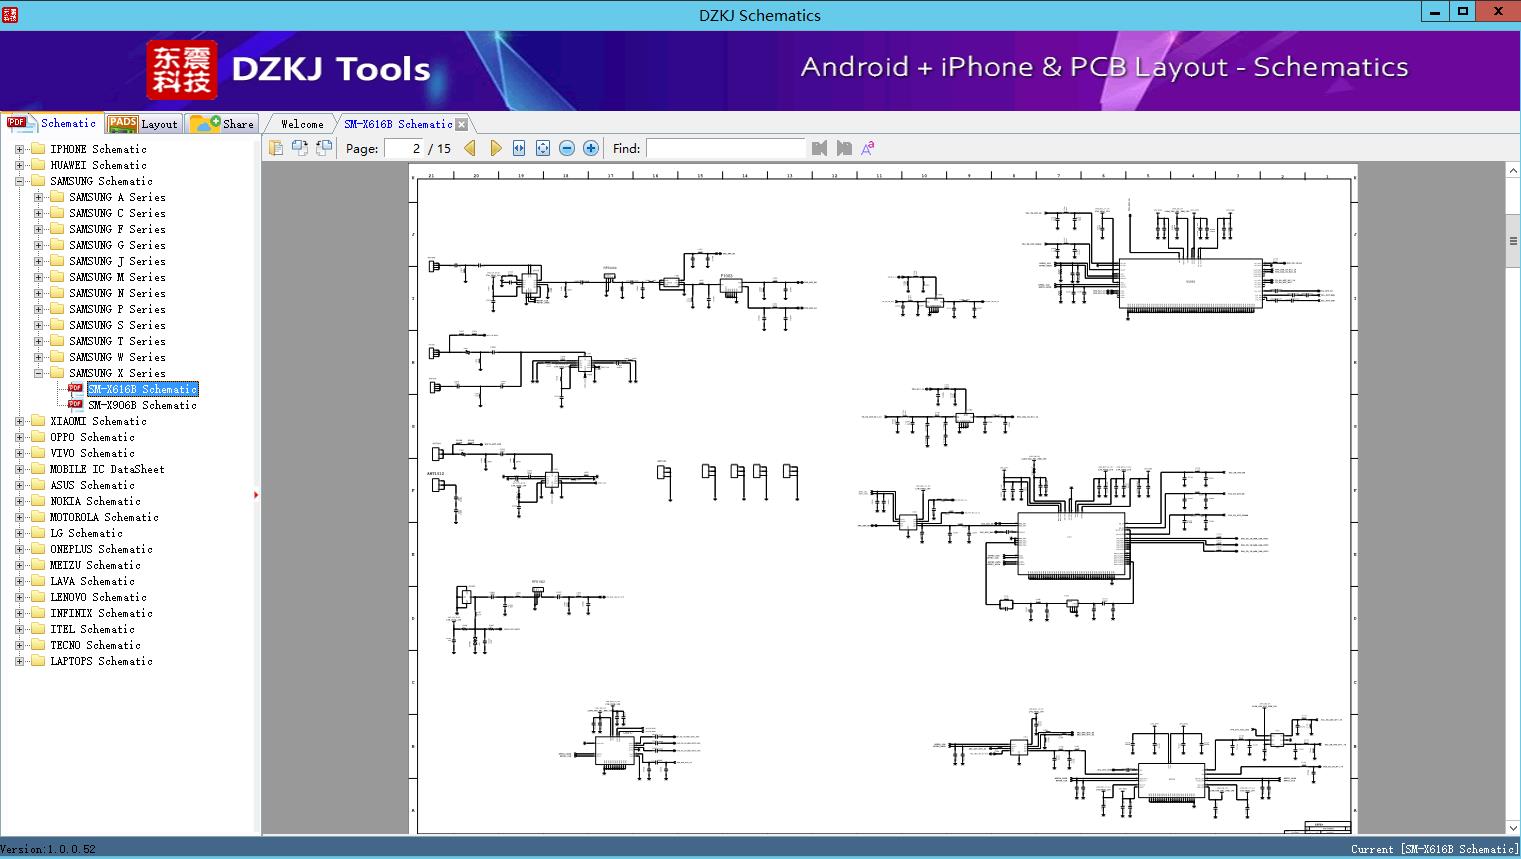Image resolution: width=1521 pixels, height=859 pixels.
Task: Select the VIVO Schematic label
Action: tap(92, 453)
